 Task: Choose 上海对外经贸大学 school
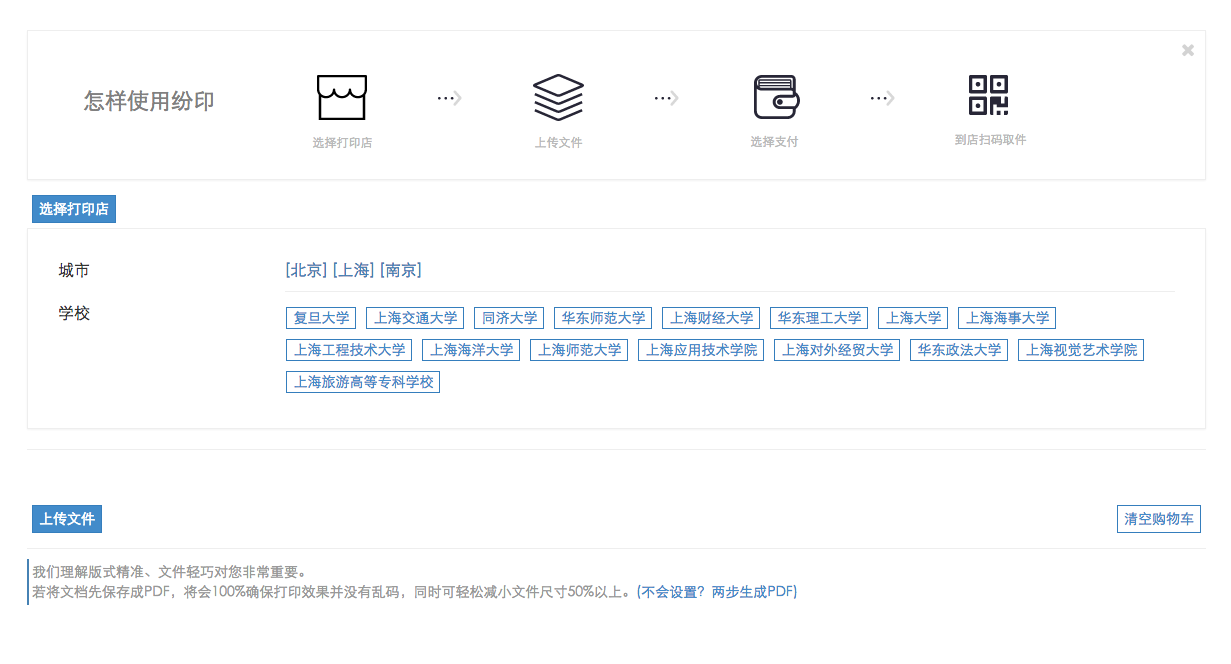coord(837,350)
